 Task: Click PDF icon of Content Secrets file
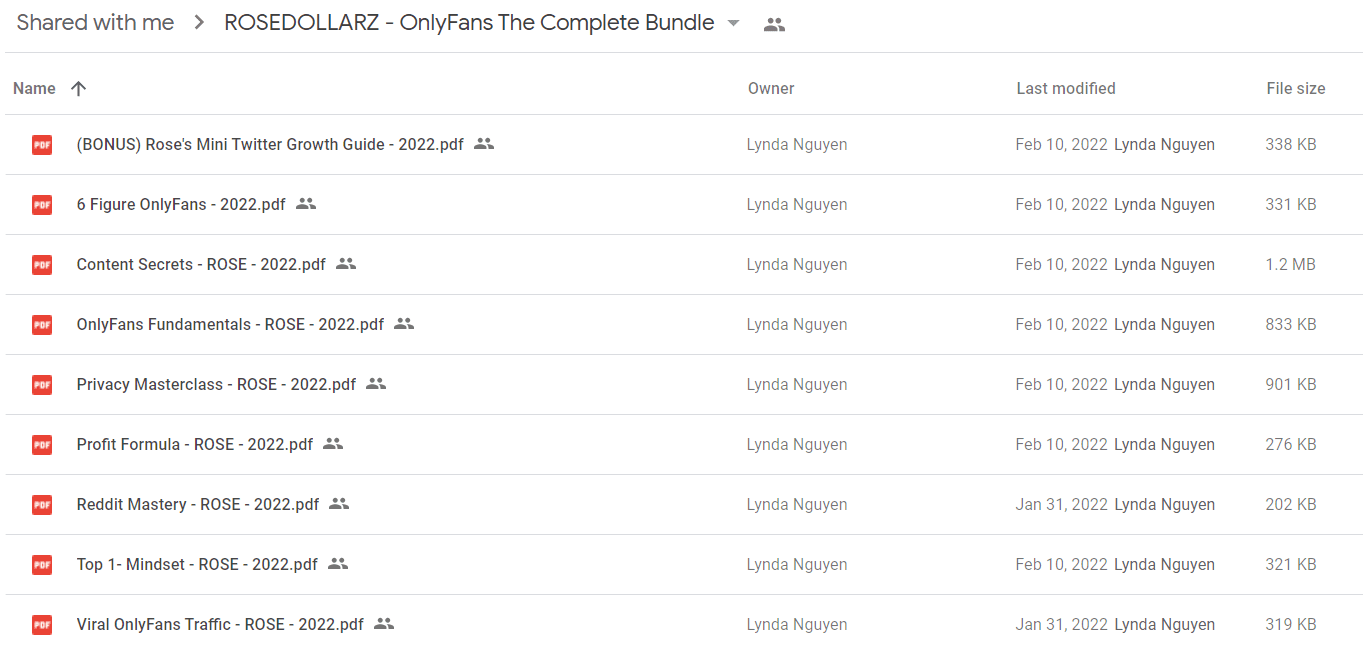pos(42,265)
